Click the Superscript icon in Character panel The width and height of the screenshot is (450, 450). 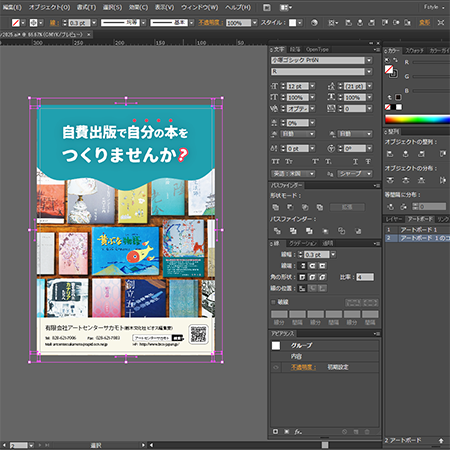click(x=315, y=162)
